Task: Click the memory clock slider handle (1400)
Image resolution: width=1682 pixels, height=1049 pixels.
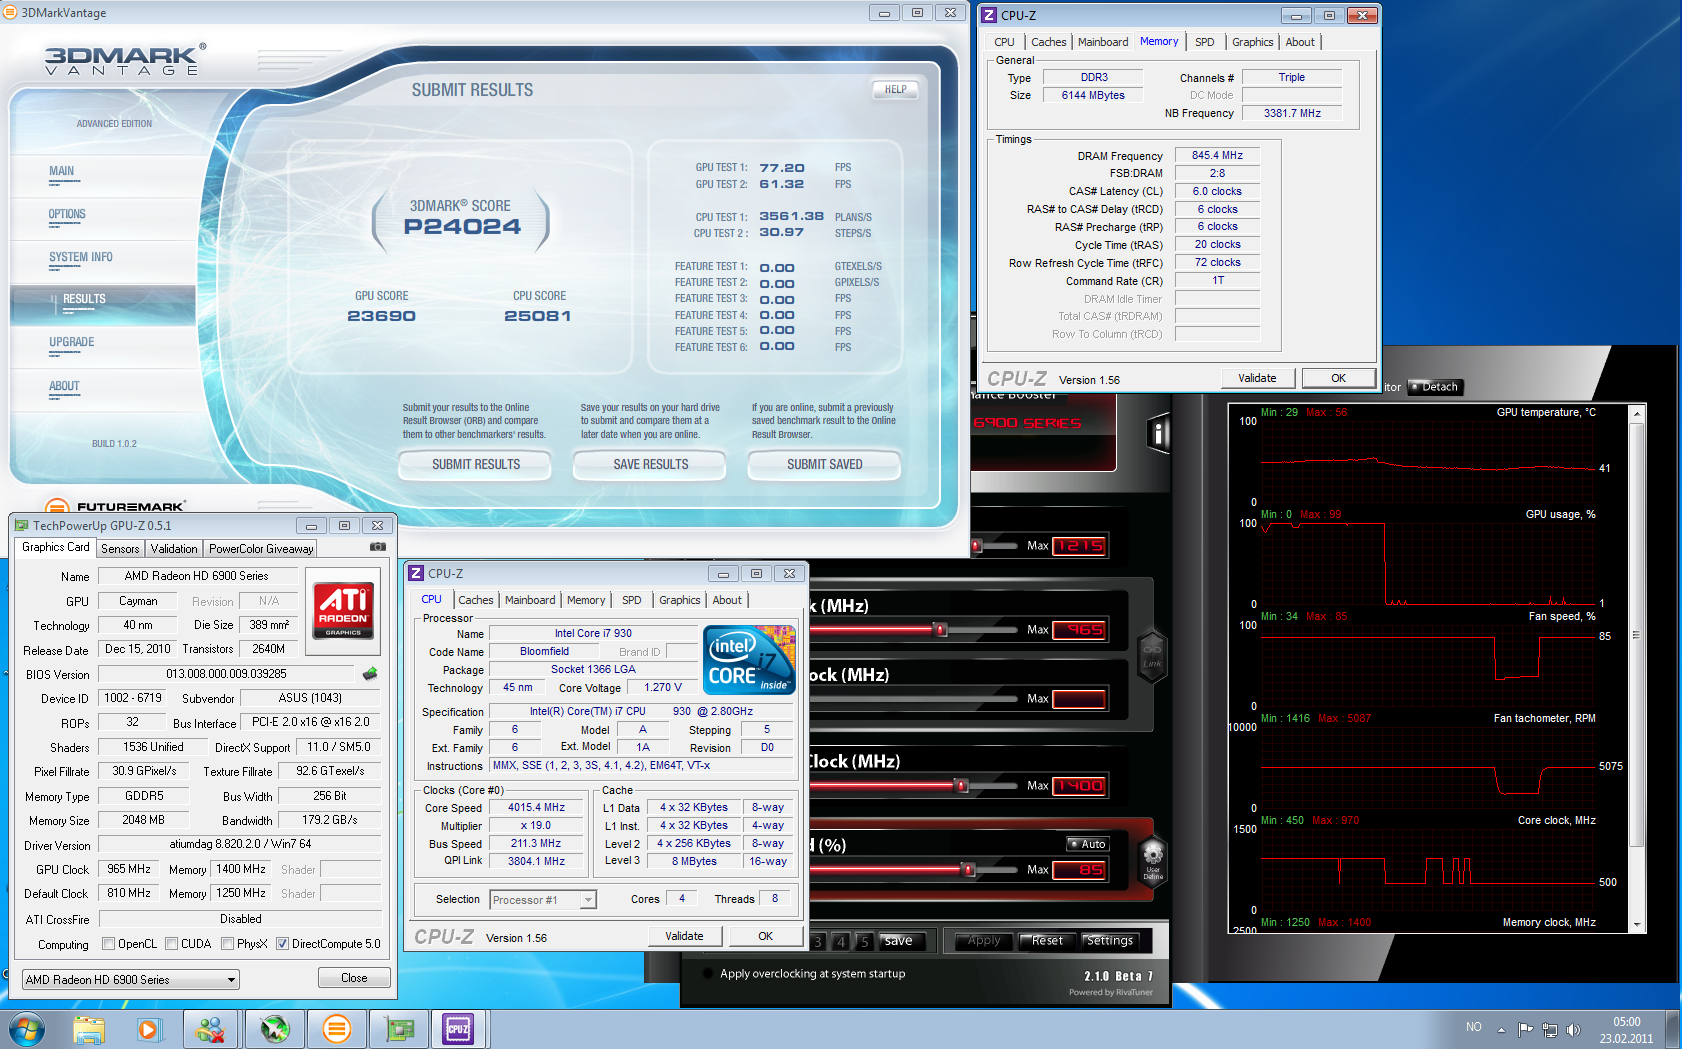Action: click(962, 785)
